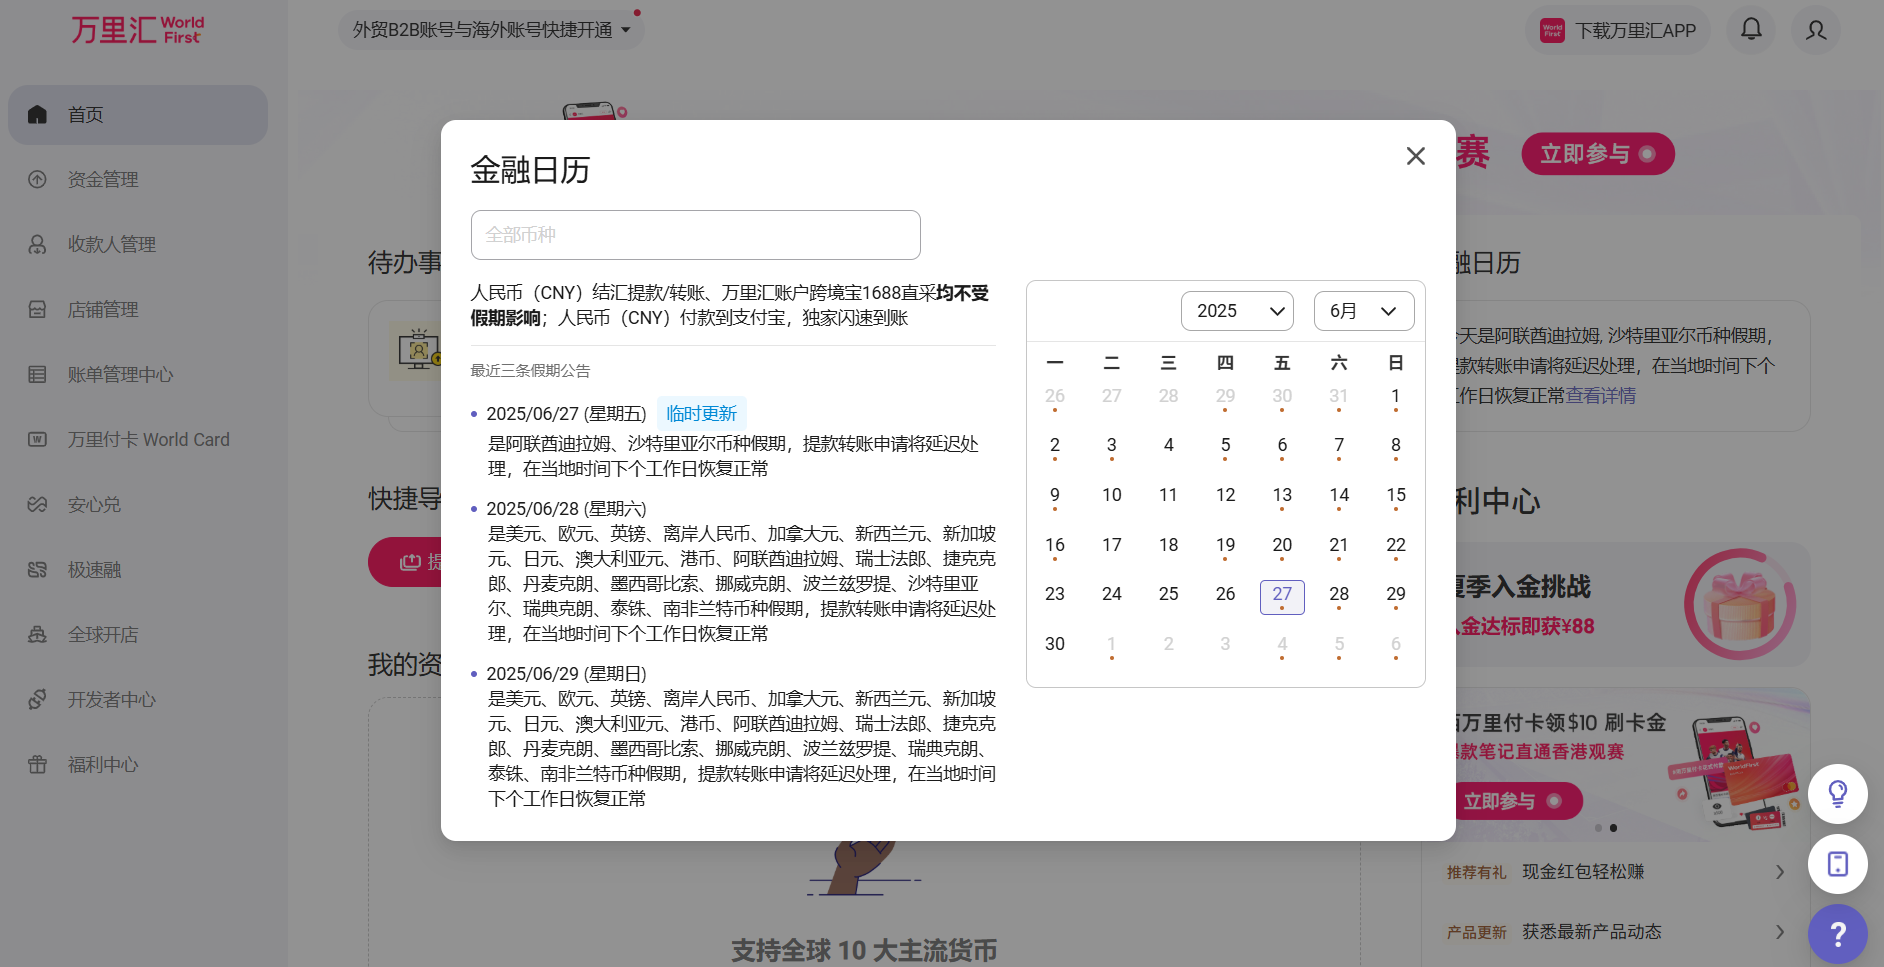Screen dimensions: 1884x967
Task: Click the mobile phone floating icon
Action: tap(1837, 864)
